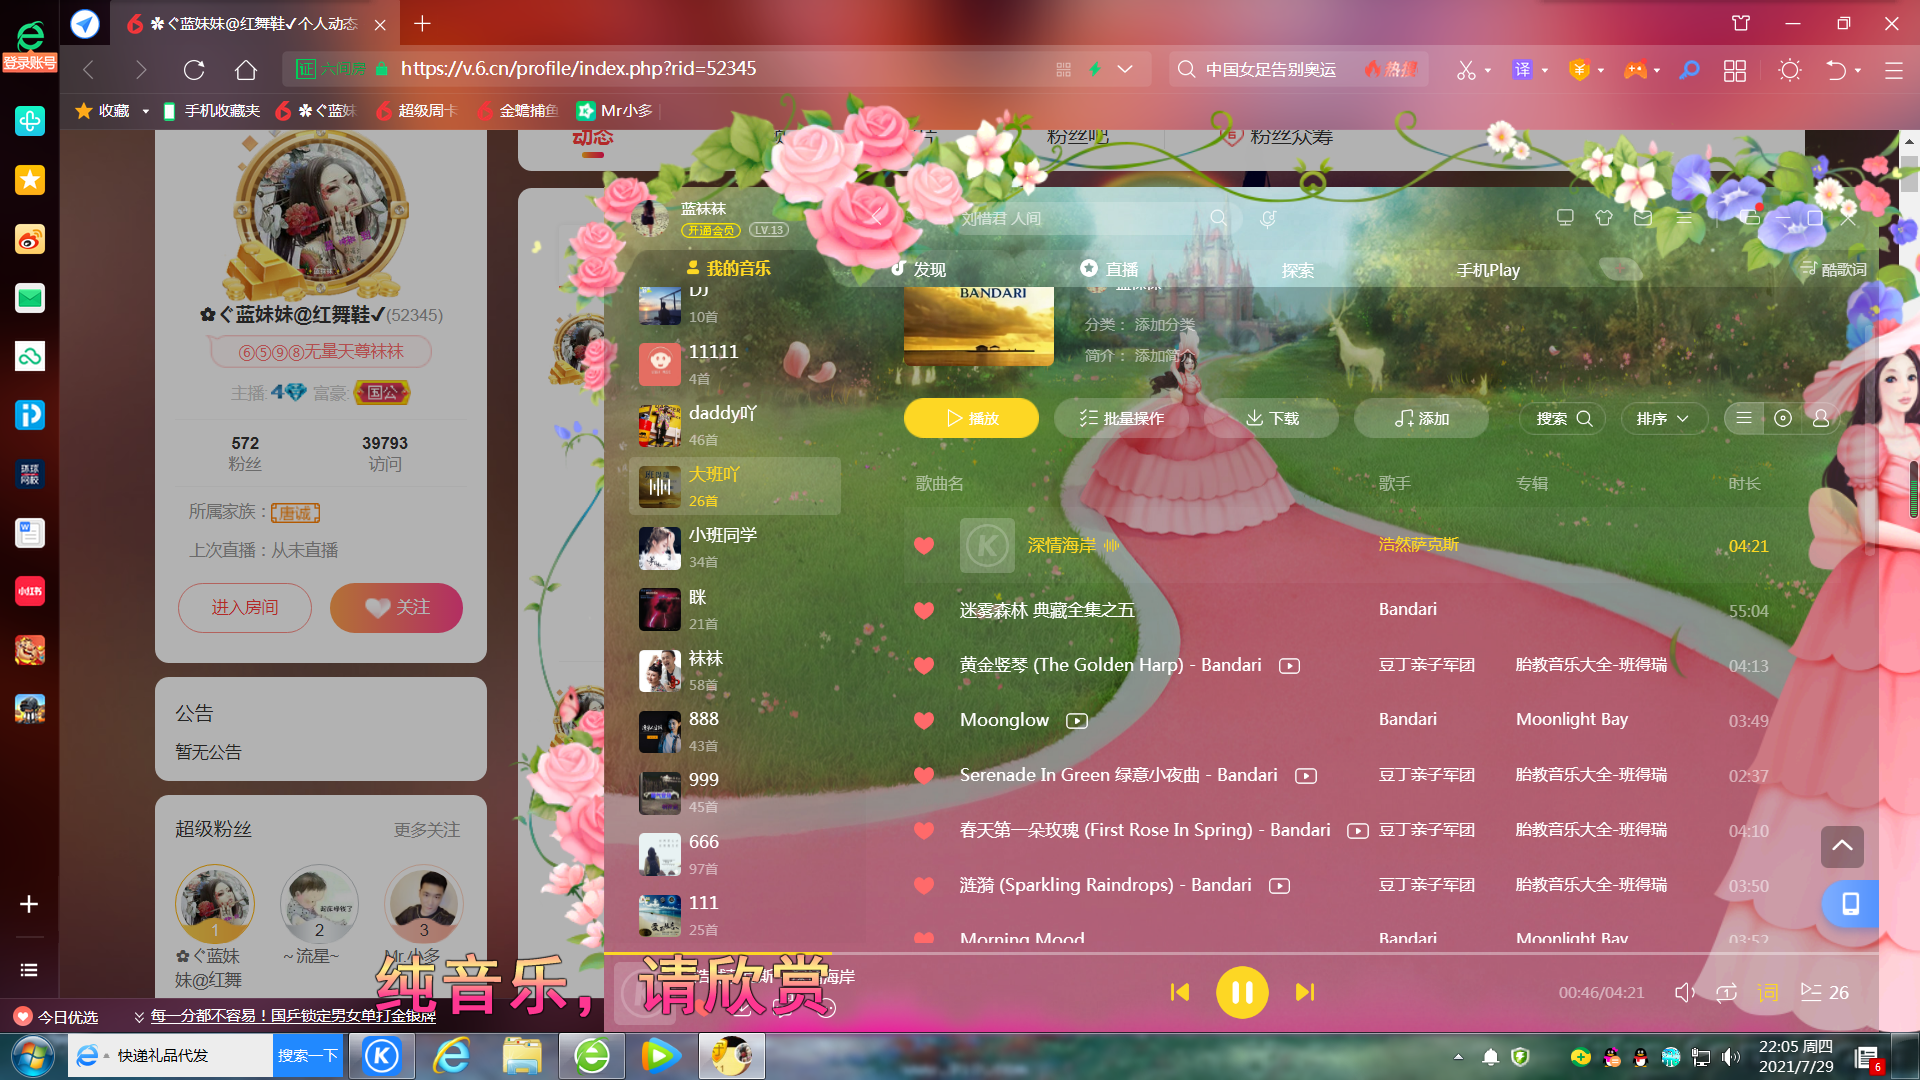
Task: Open the 排序 sort dropdown
Action: coord(1662,418)
